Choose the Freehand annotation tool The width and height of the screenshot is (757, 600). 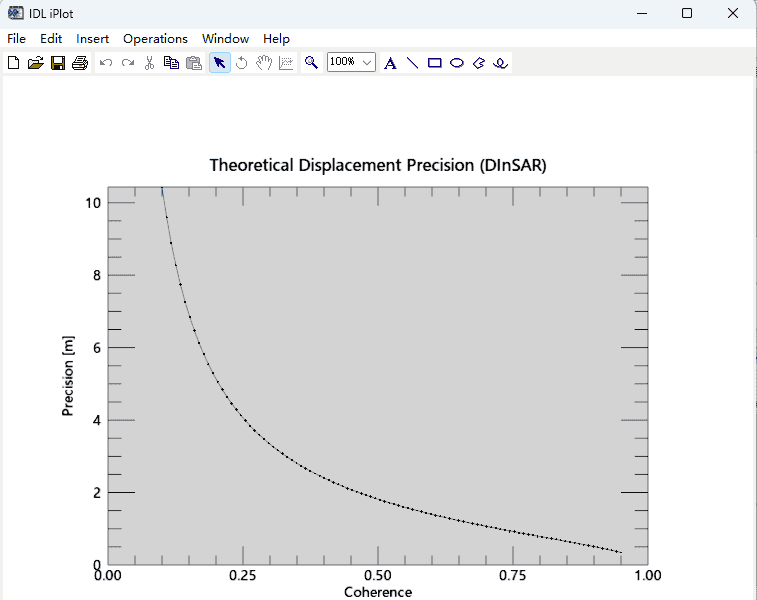click(x=501, y=63)
